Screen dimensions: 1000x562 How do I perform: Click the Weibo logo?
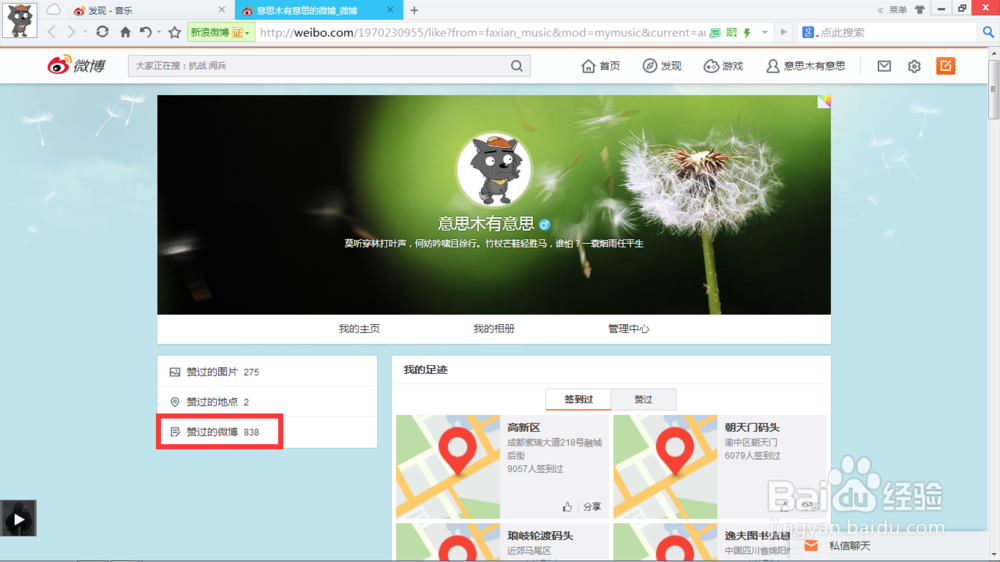coord(77,65)
